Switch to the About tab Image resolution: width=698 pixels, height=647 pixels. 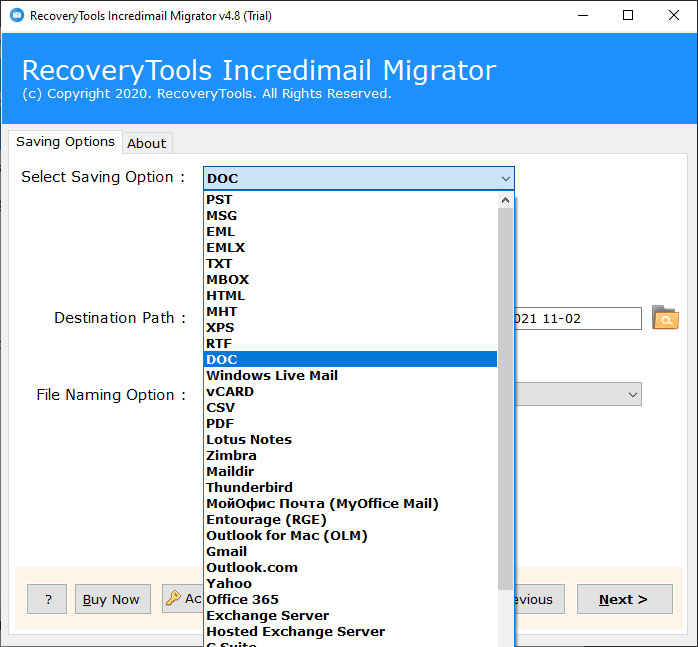pos(147,143)
